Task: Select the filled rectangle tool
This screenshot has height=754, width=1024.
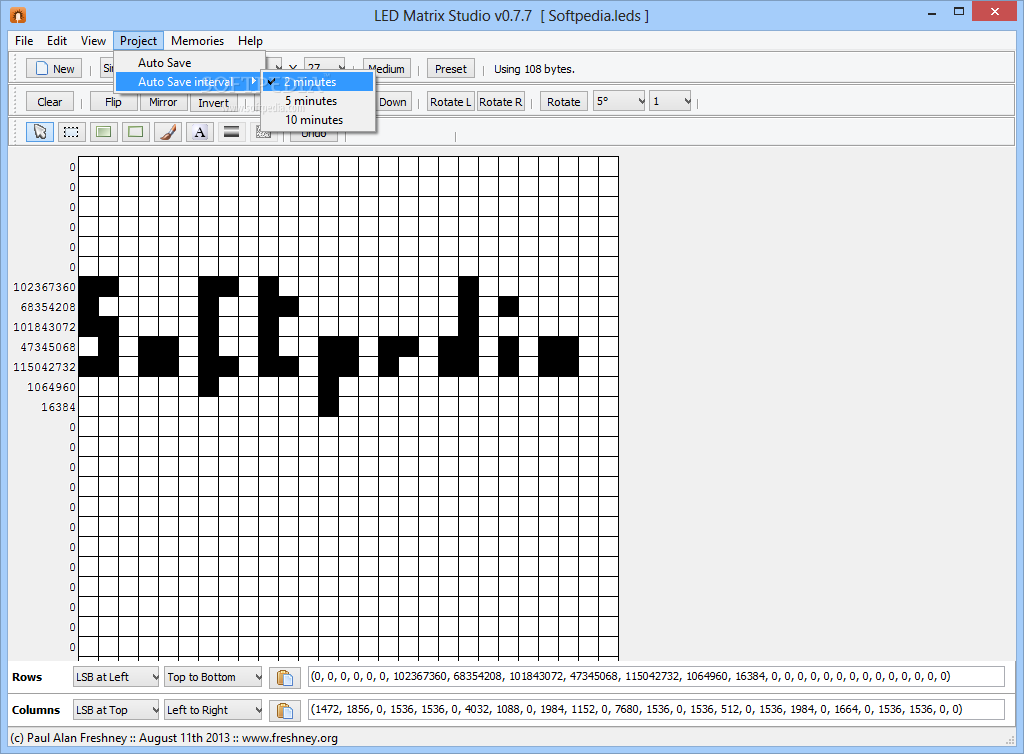Action: point(103,133)
